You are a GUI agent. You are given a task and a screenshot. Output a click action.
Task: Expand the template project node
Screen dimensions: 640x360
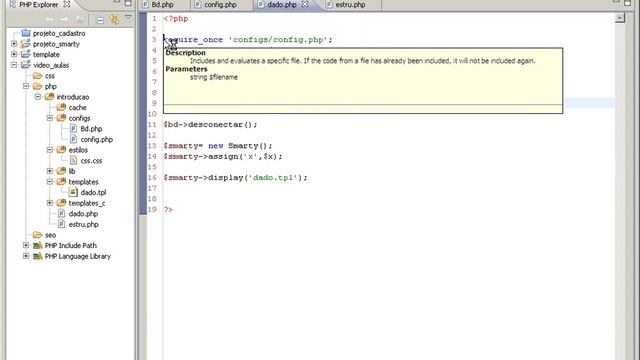(14, 54)
